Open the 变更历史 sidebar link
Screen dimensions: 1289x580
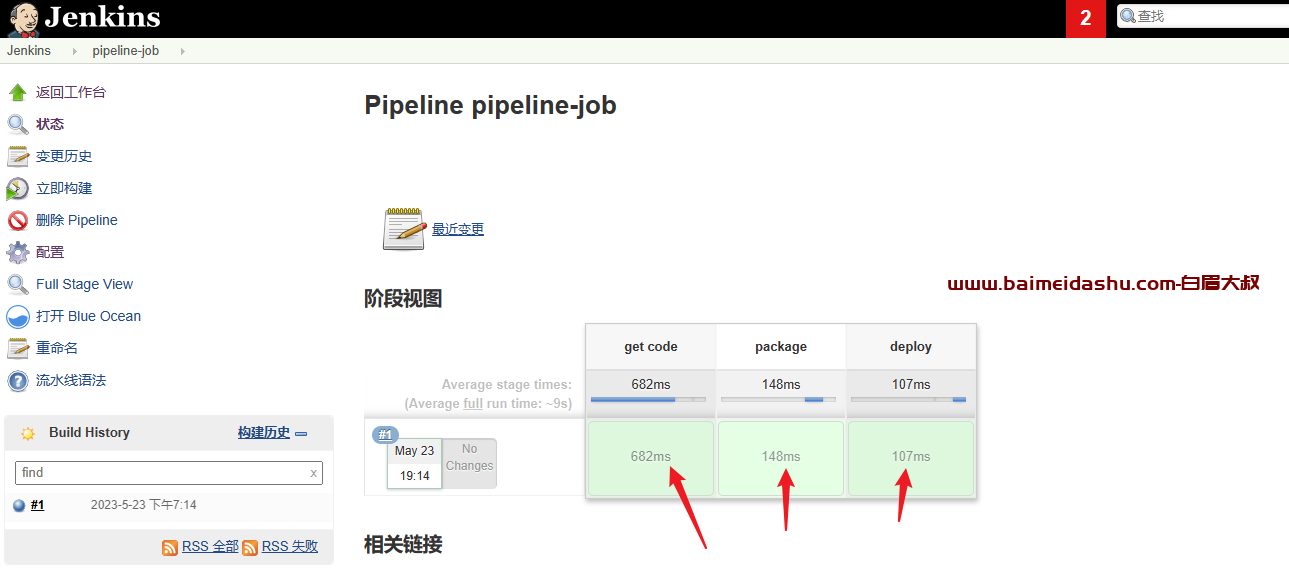(x=64, y=156)
